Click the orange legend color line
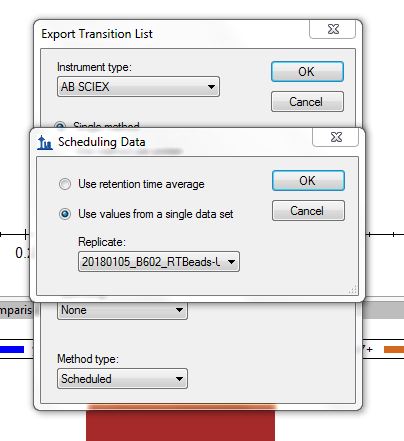This screenshot has height=441, width=404. pyautogui.click(x=394, y=349)
